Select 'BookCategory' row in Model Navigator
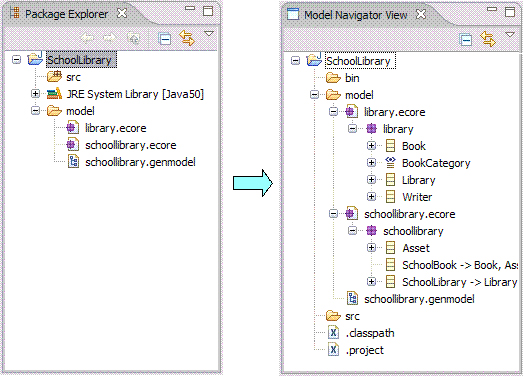The image size is (523, 376). (436, 163)
